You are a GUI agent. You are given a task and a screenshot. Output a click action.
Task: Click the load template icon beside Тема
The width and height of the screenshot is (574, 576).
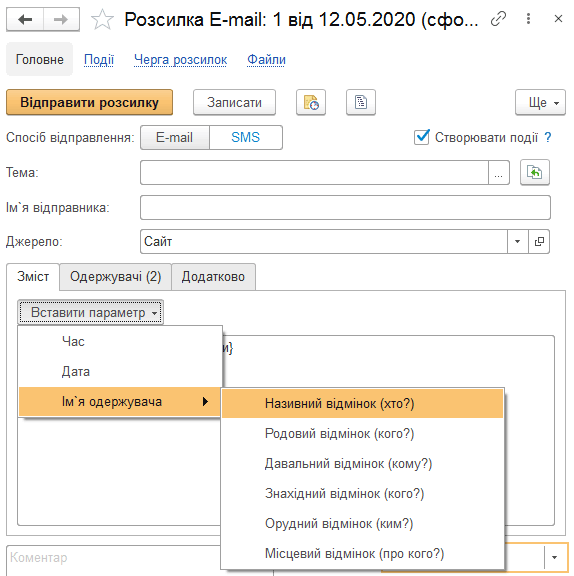pyautogui.click(x=535, y=172)
